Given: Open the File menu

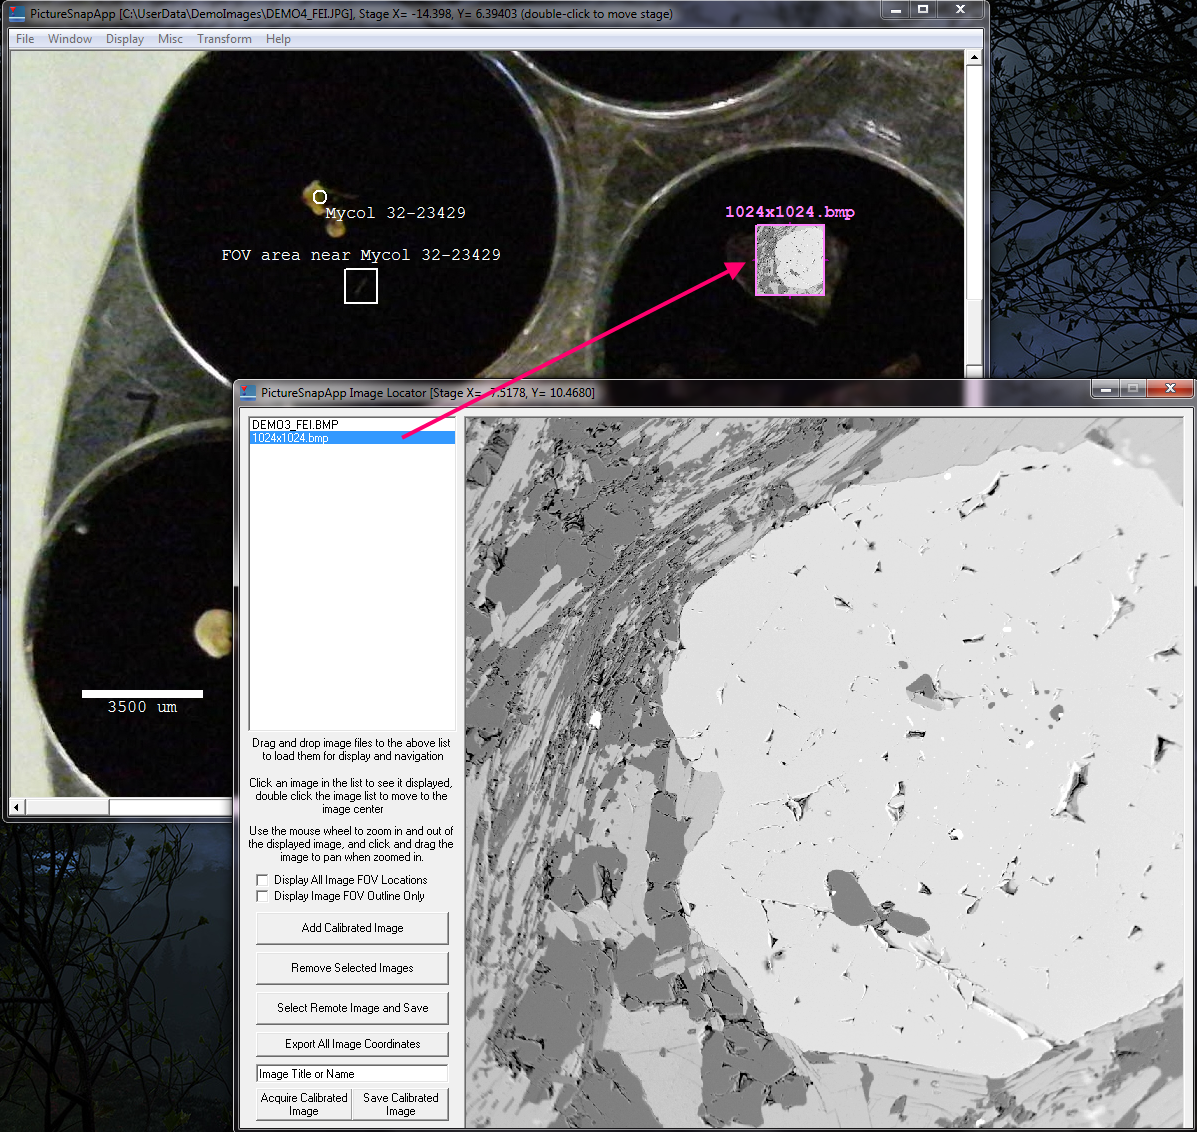Looking at the screenshot, I should (x=25, y=39).
